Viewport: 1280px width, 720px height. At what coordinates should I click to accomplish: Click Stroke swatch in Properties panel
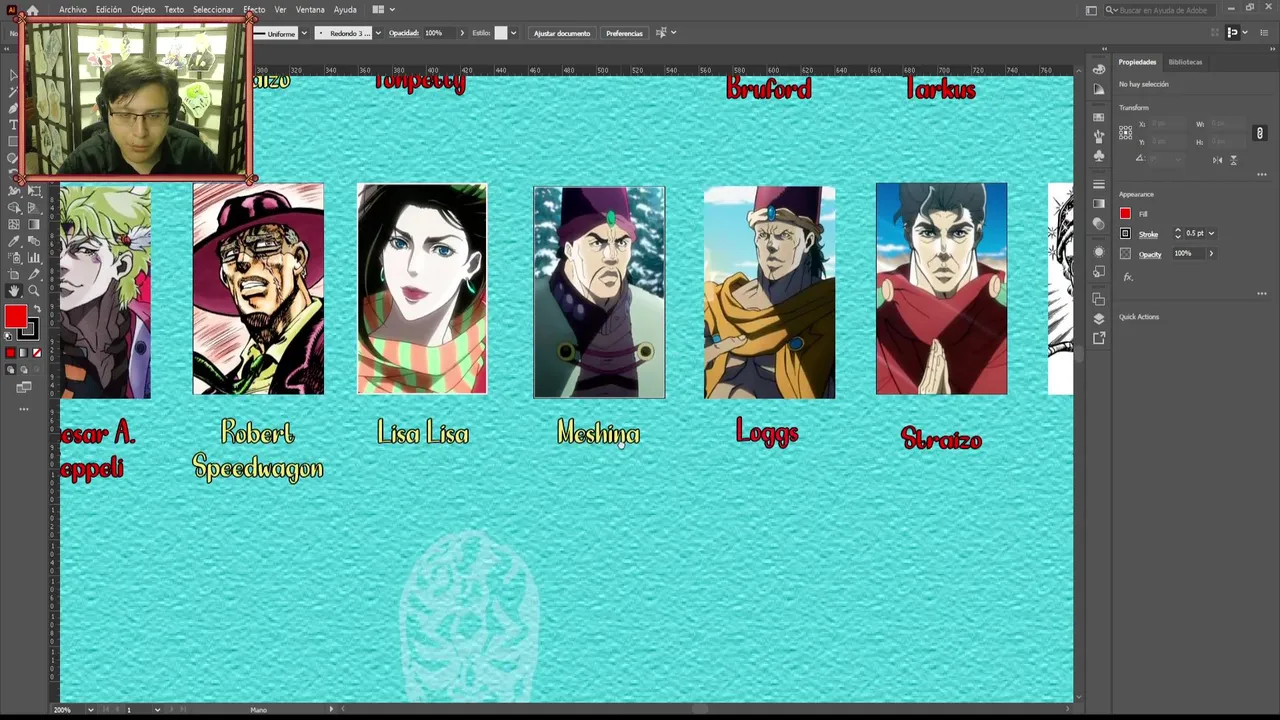(x=1125, y=233)
